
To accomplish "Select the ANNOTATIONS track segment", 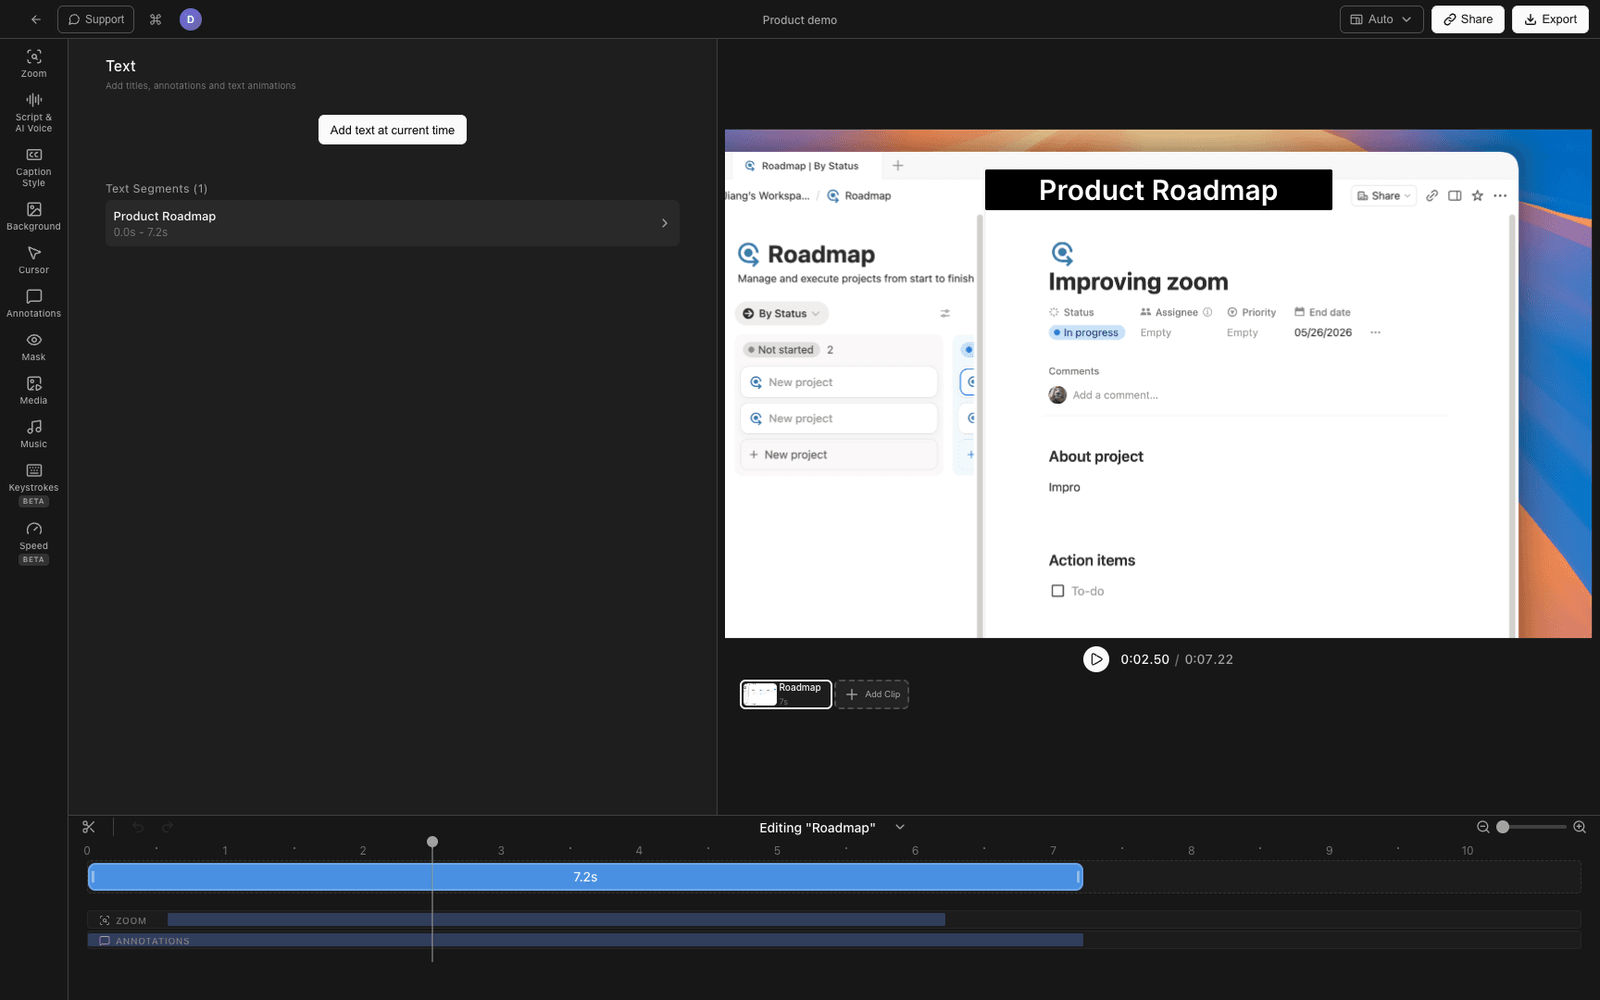I will tap(585, 940).
